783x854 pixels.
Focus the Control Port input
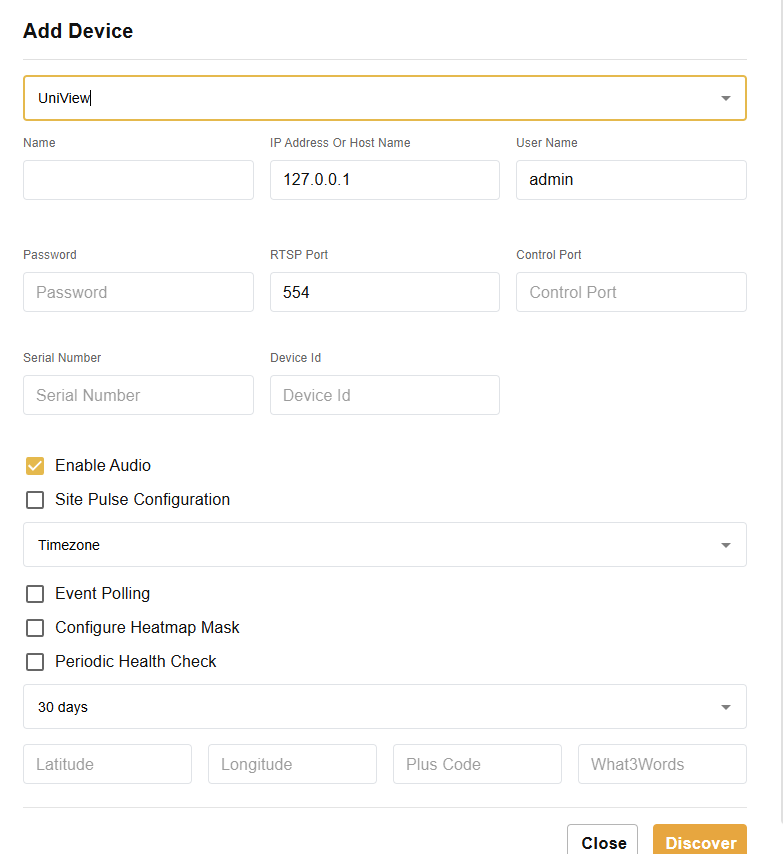(631, 292)
